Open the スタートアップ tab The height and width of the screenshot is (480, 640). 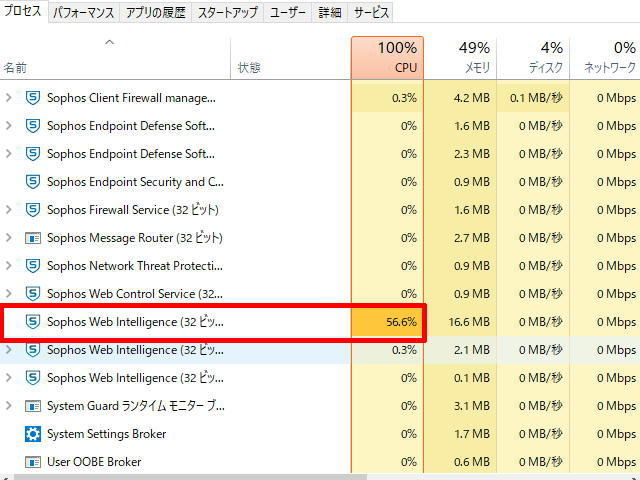point(228,13)
